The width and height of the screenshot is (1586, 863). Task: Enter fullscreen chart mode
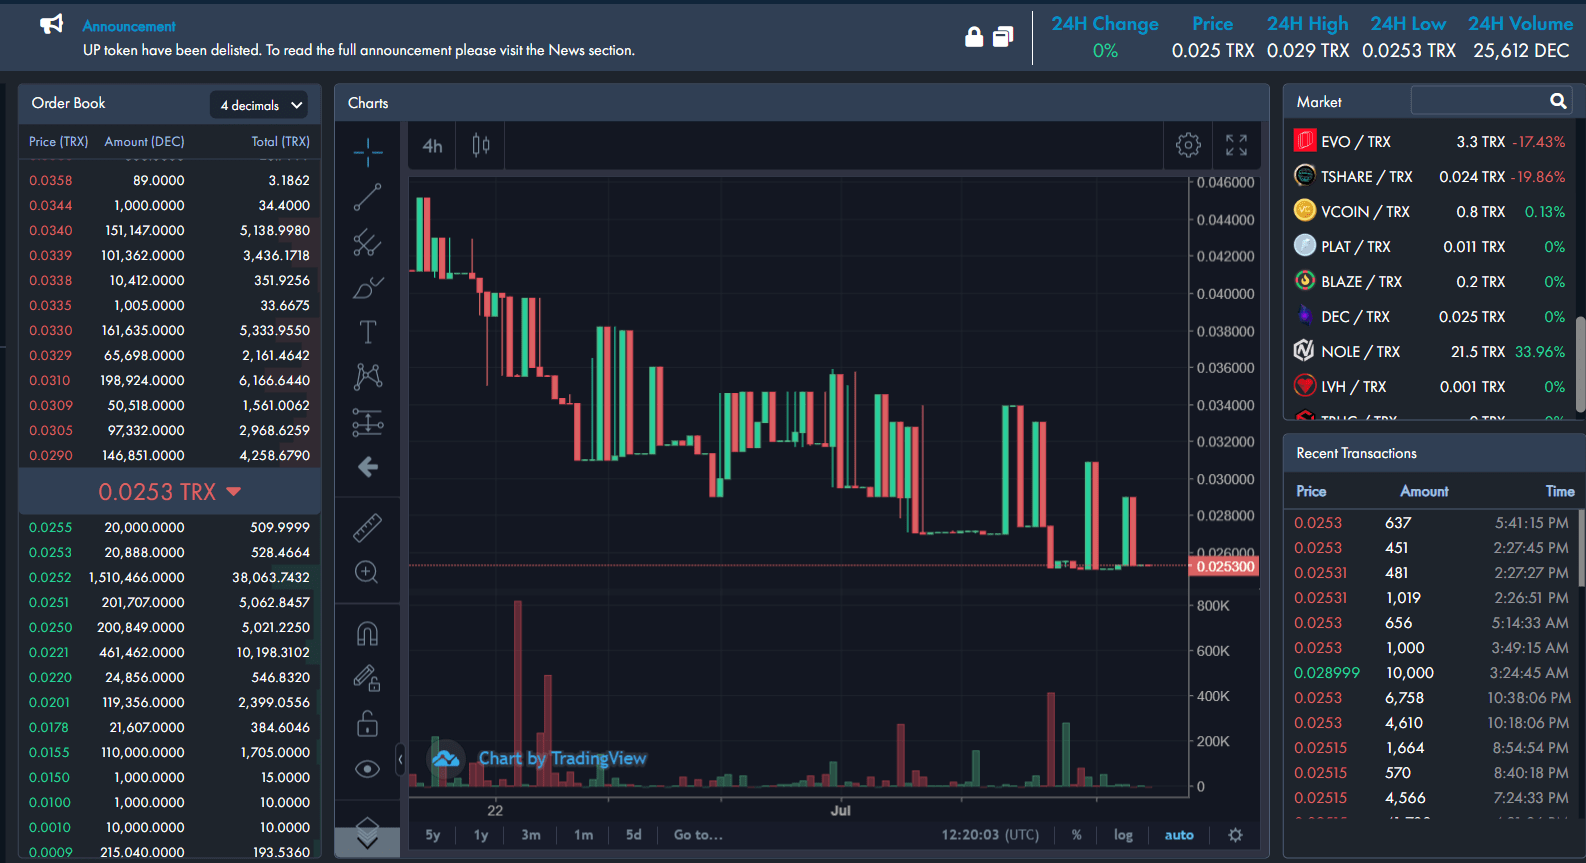tap(1236, 146)
